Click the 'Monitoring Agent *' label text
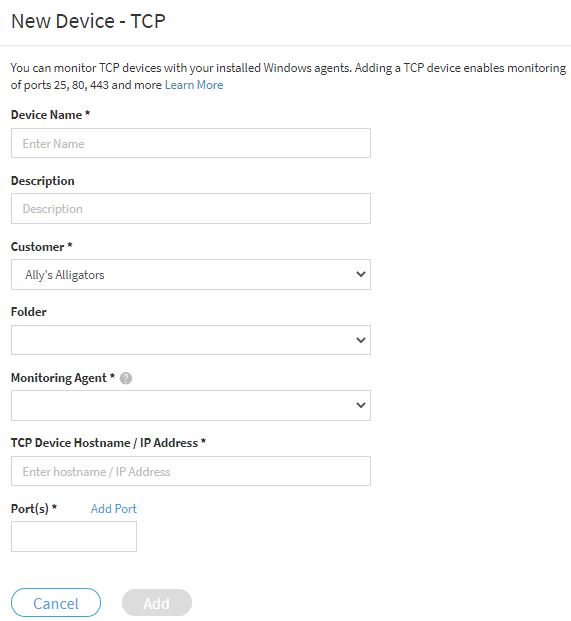This screenshot has height=621, width=571. click(63, 378)
